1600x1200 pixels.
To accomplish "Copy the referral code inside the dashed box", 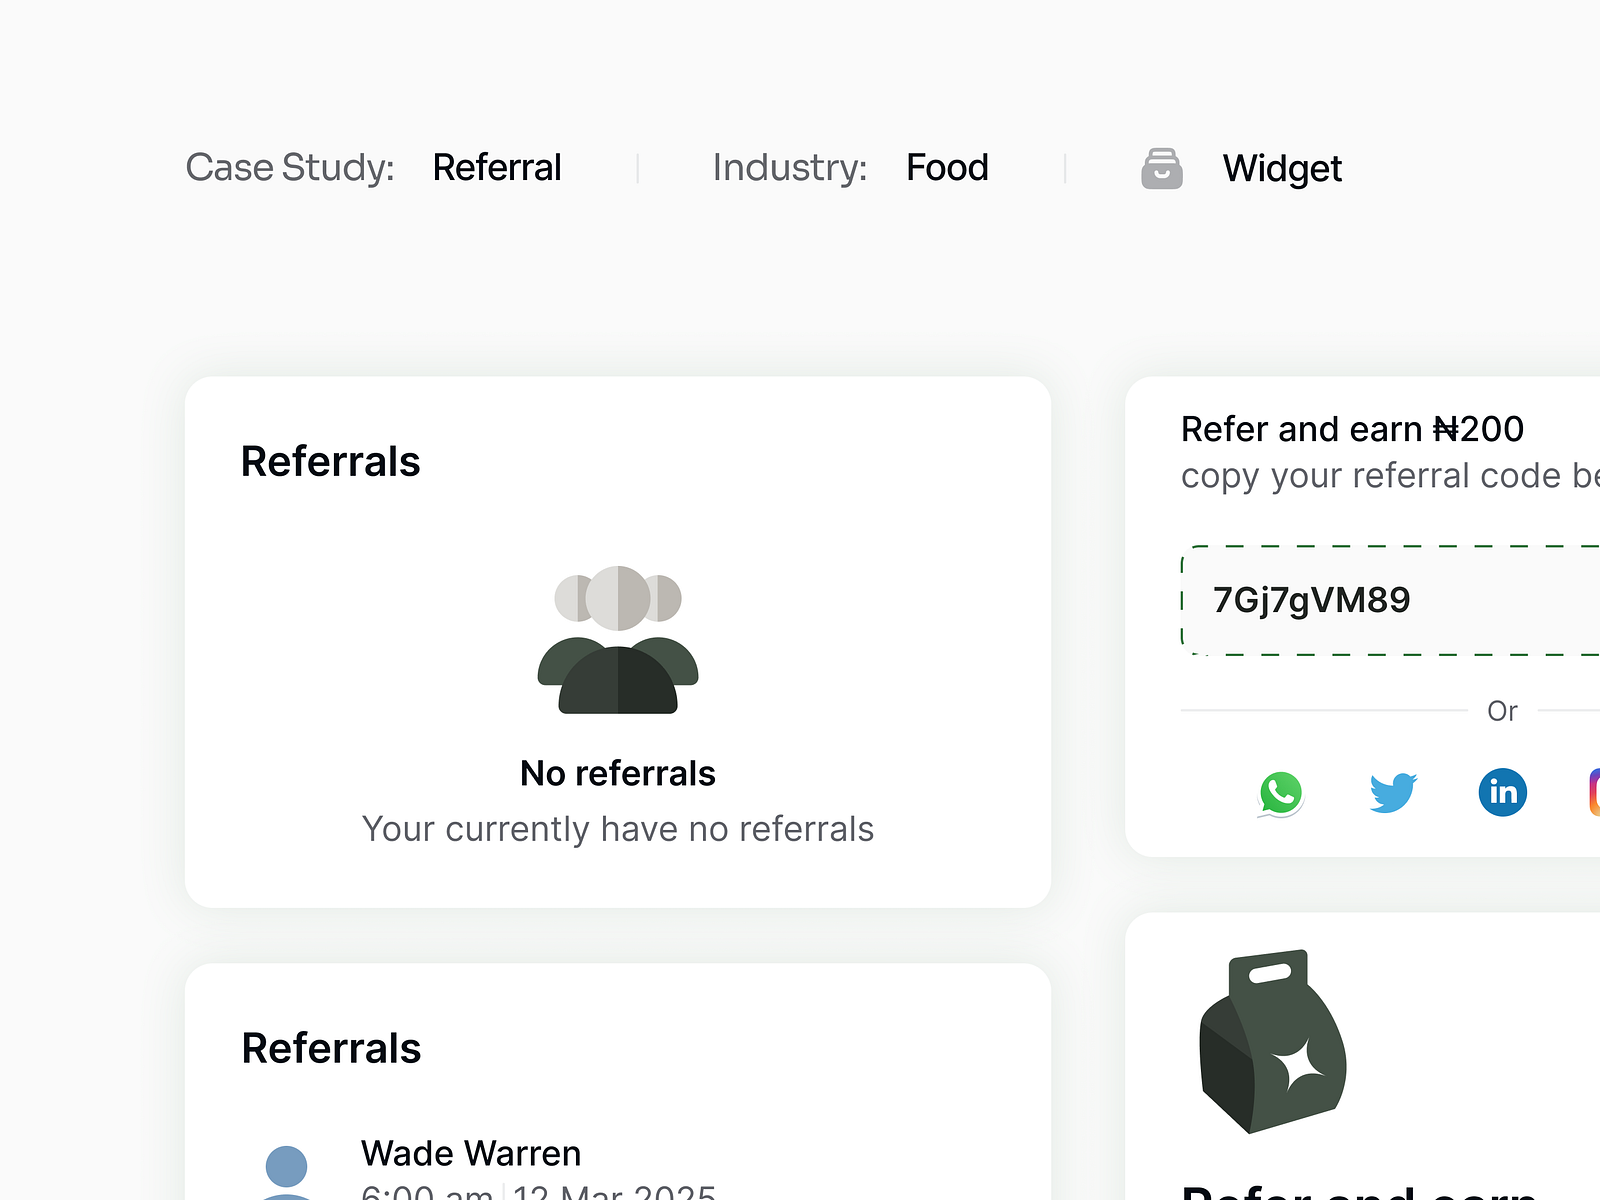I will pos(1311,600).
